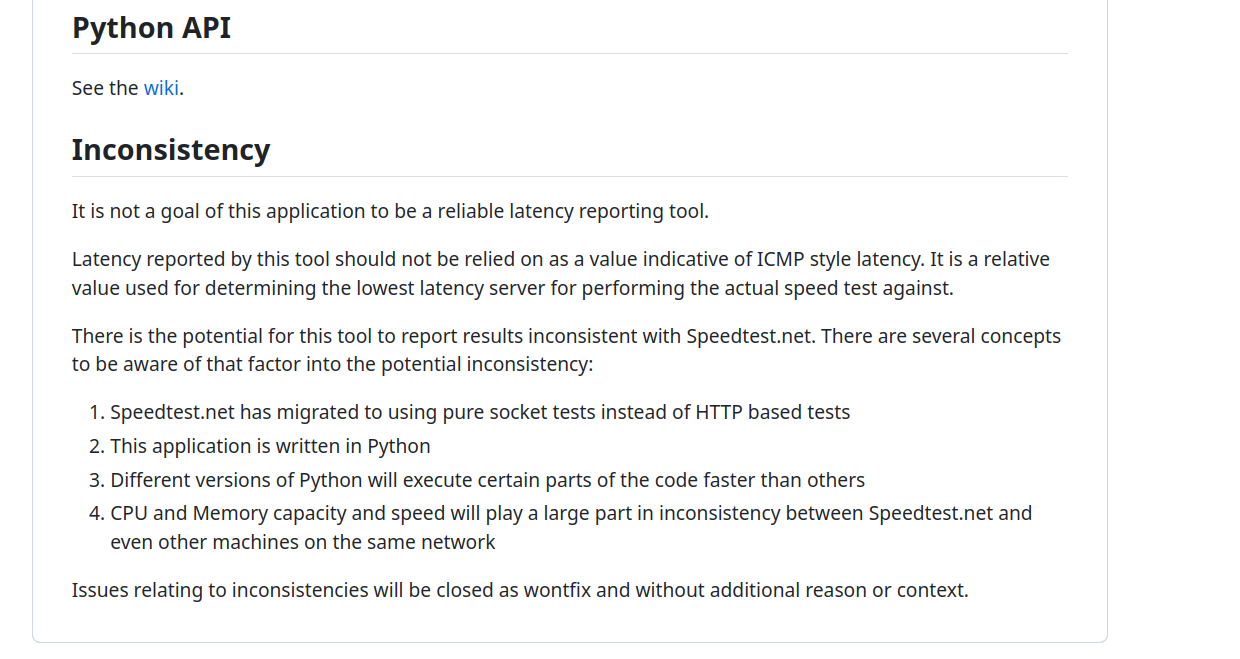Click the divider line under Python API heading
Viewport: 1240px width, 659px height.
pyautogui.click(x=570, y=53)
